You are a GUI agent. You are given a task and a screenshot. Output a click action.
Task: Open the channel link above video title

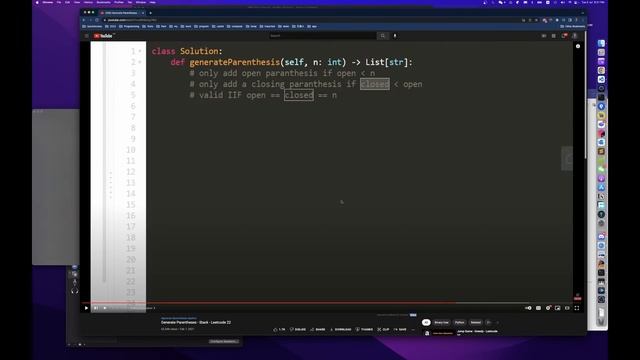click(x=178, y=318)
